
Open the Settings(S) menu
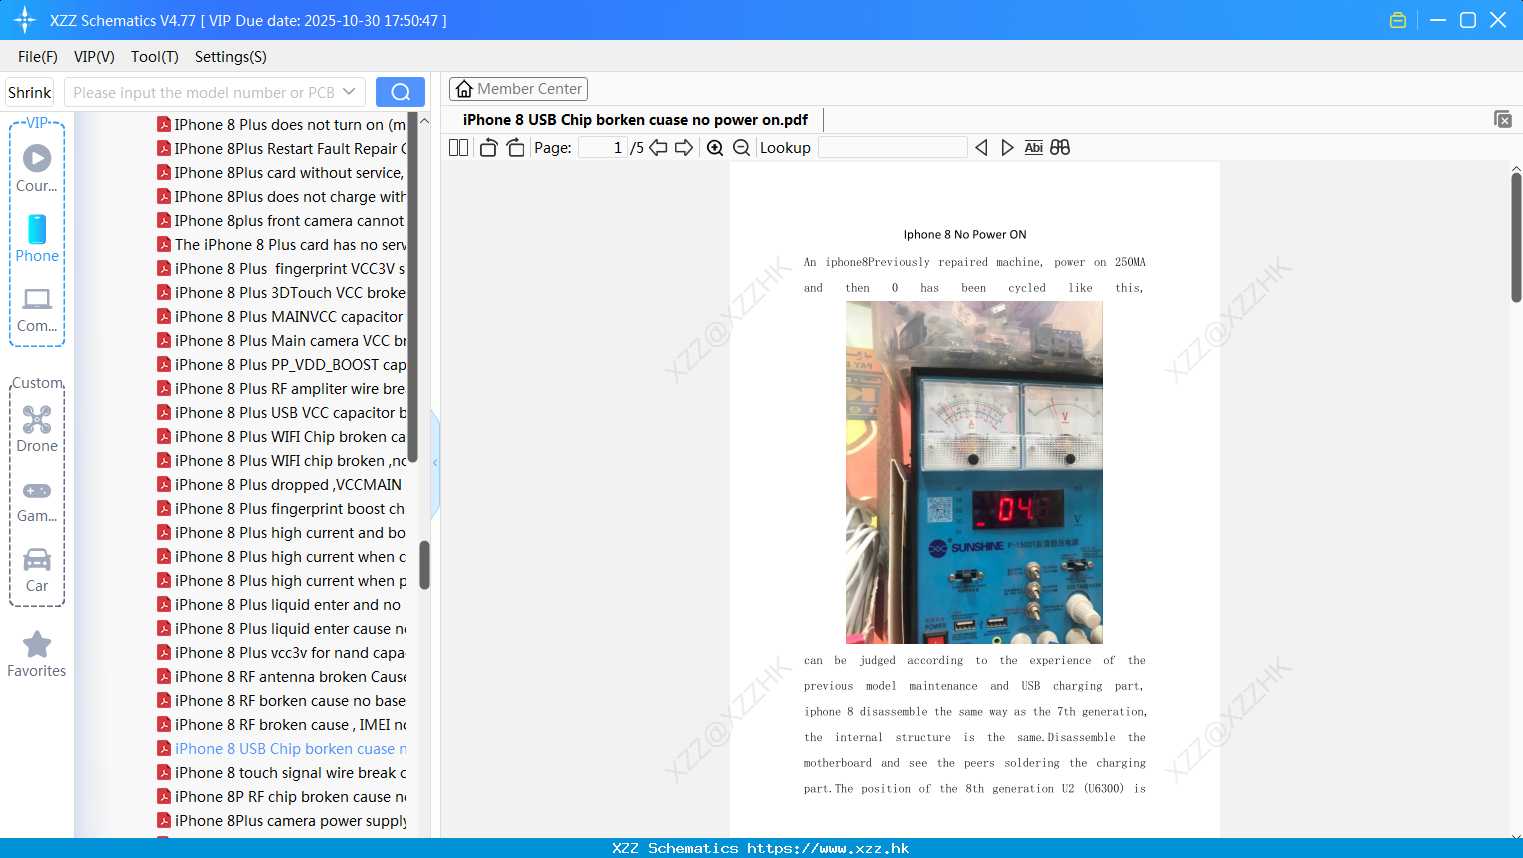[x=231, y=57]
